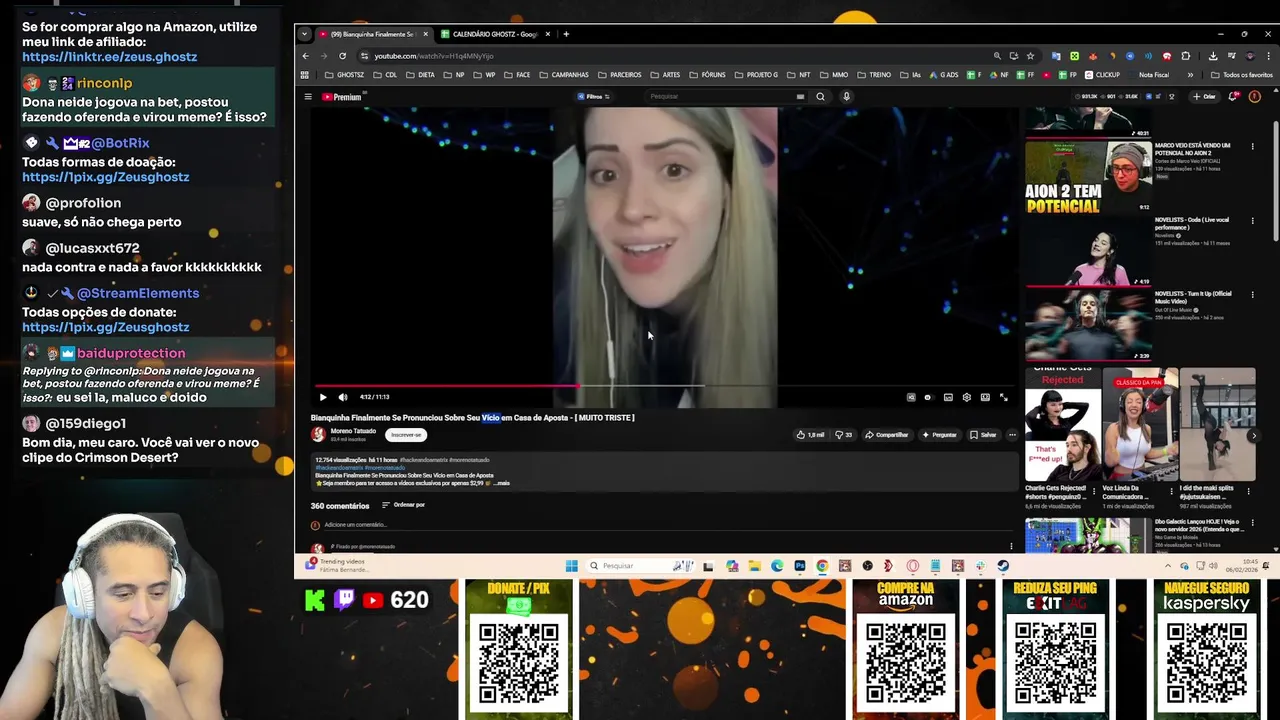
Task: Click the Criar create button
Action: (x=1204, y=97)
